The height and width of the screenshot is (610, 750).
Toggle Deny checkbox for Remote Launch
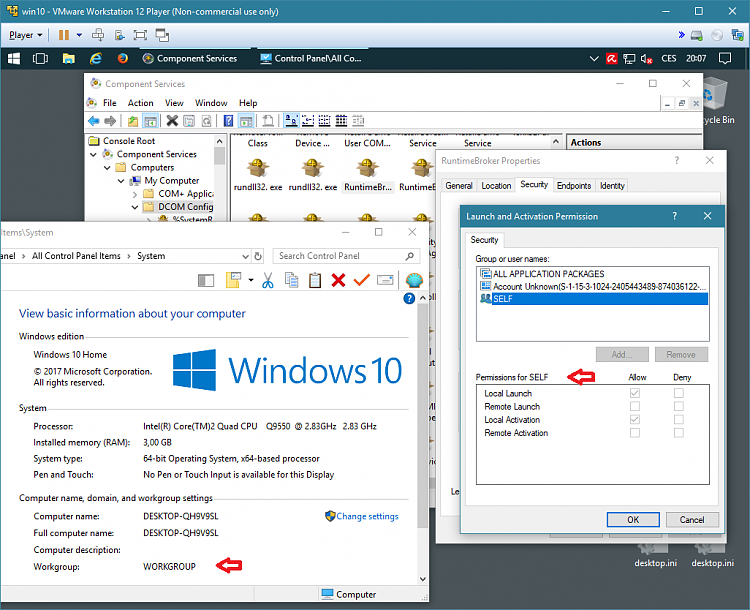point(679,406)
